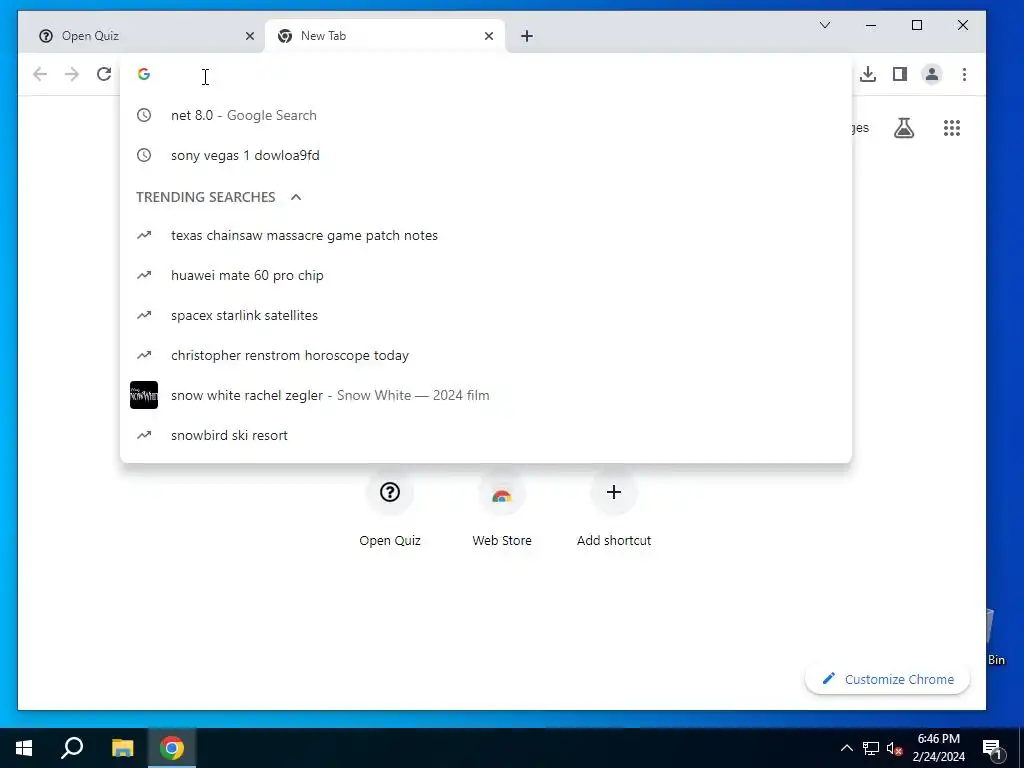Maximize the Chrome window

(x=917, y=25)
